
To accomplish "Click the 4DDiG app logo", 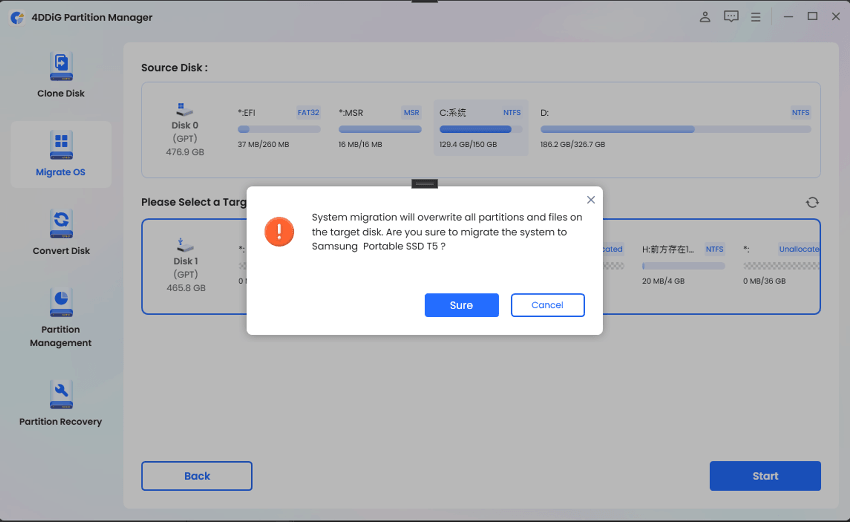I will pyautogui.click(x=17, y=17).
